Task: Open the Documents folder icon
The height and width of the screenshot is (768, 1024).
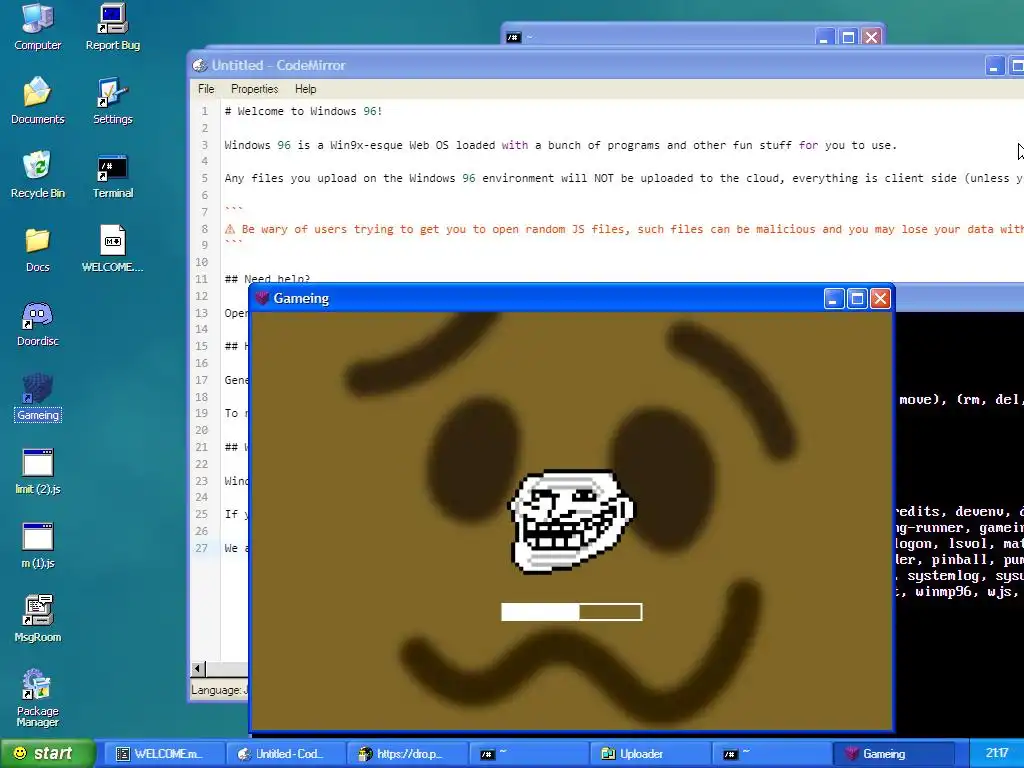Action: click(x=37, y=100)
